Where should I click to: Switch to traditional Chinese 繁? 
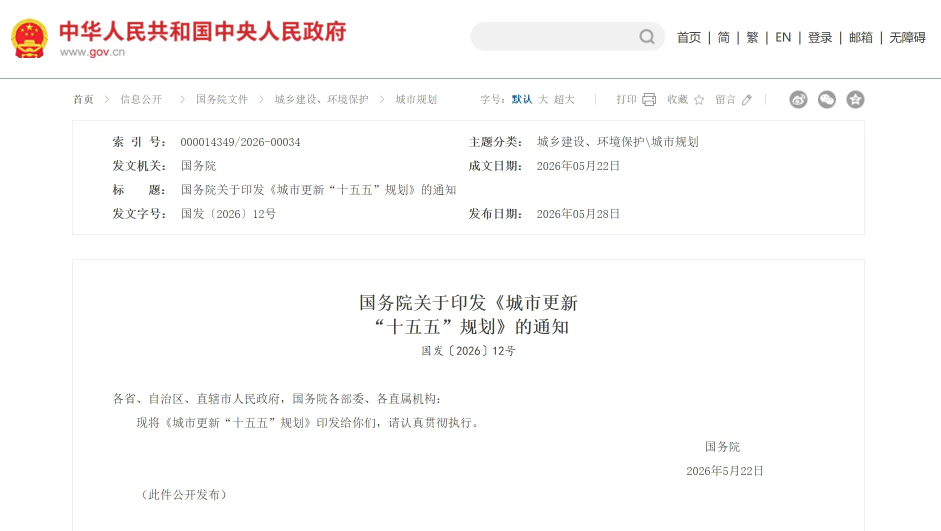click(x=753, y=38)
